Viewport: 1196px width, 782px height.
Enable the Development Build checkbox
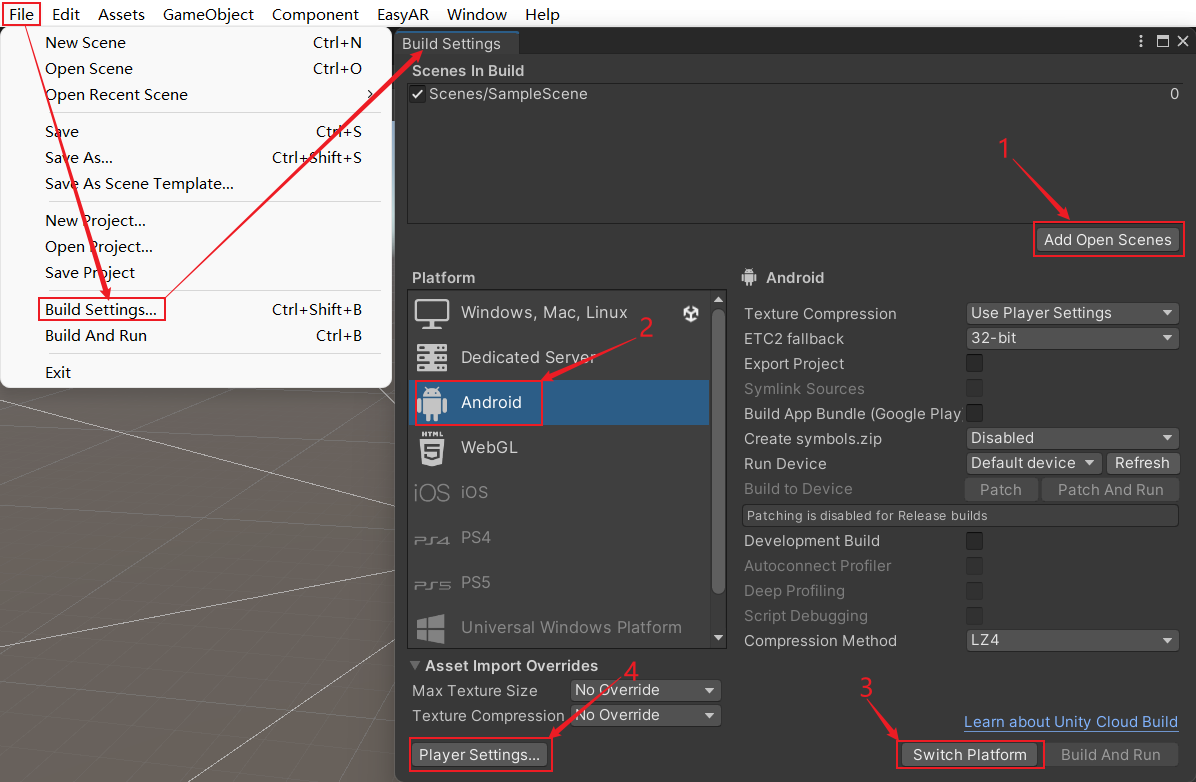(974, 541)
